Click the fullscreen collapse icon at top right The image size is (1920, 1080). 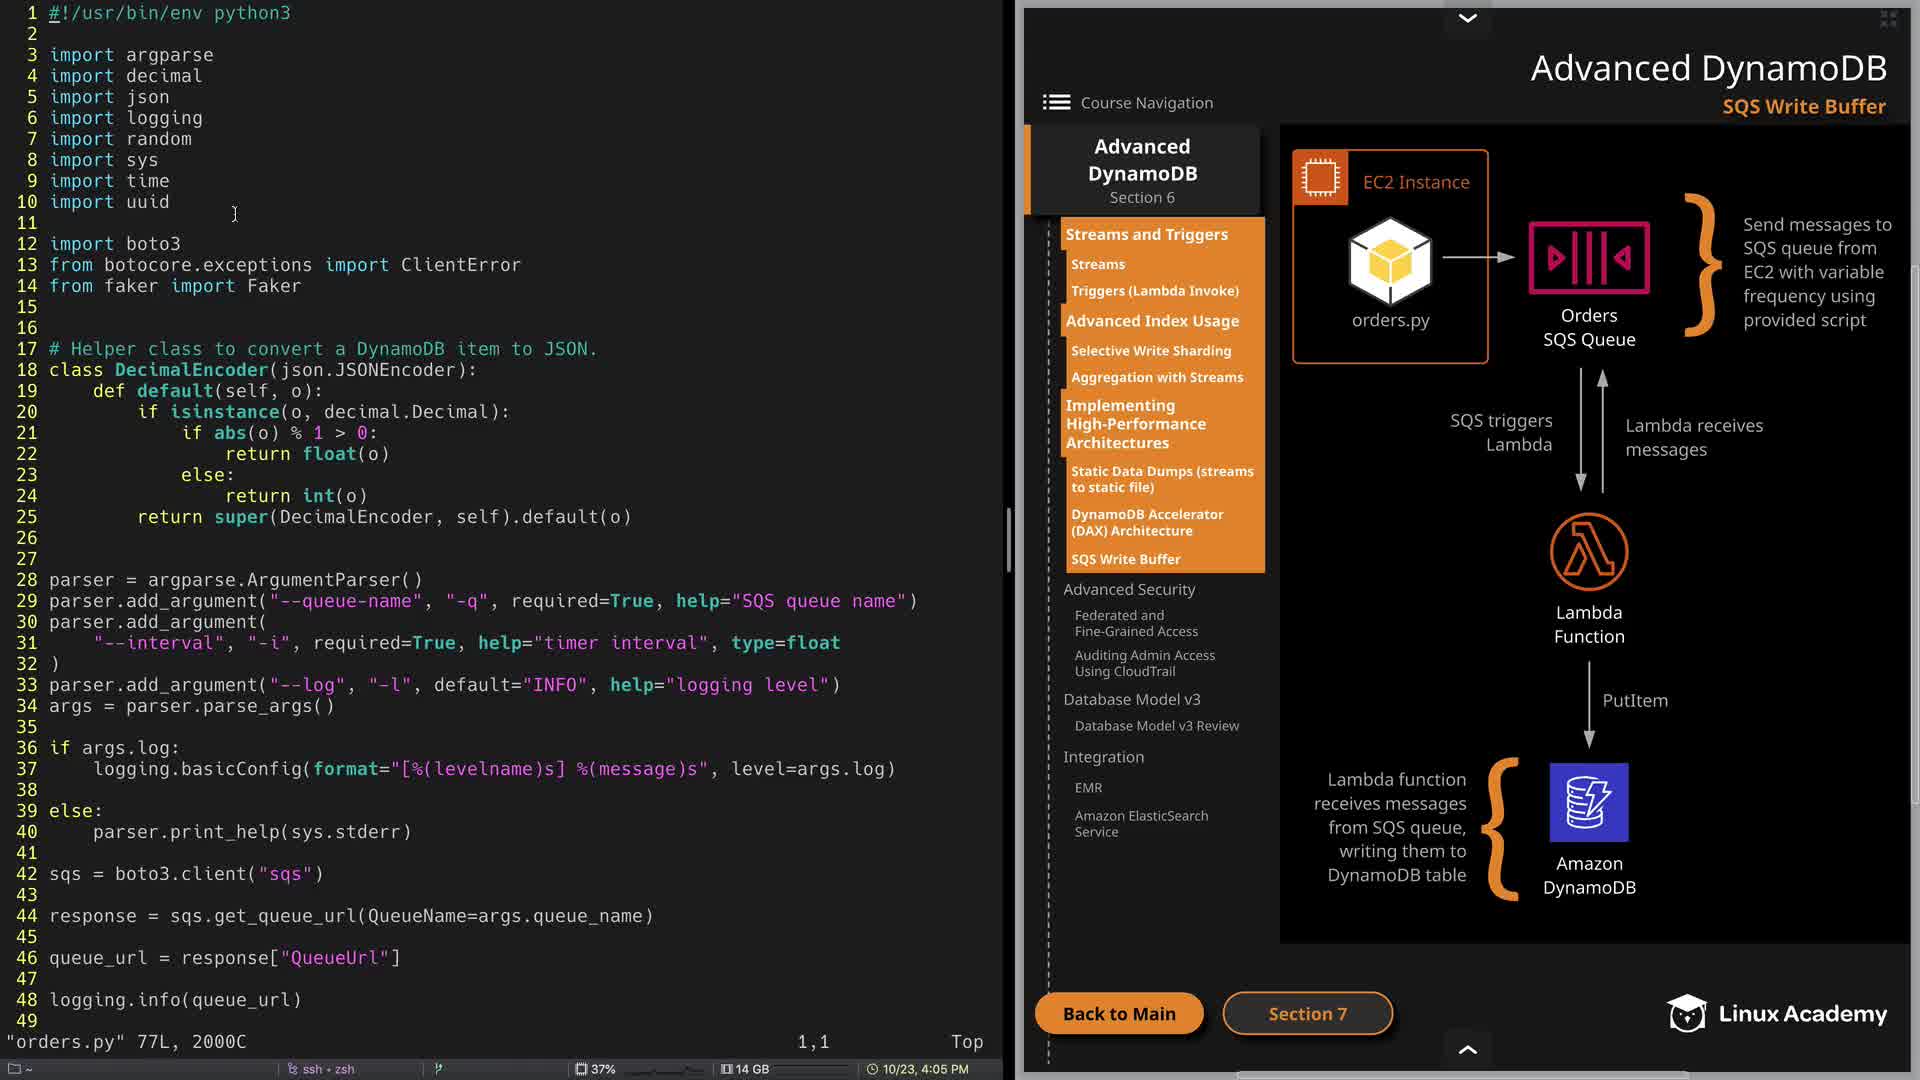[1888, 19]
